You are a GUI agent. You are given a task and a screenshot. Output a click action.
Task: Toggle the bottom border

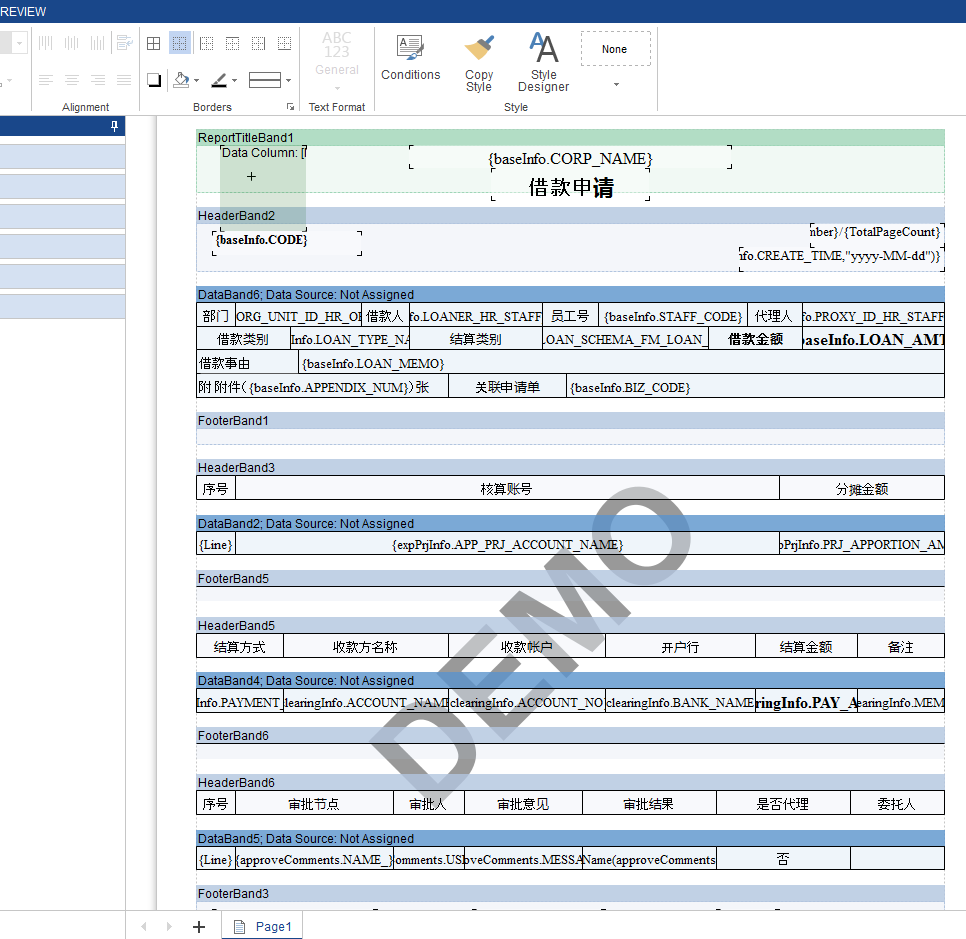(x=284, y=43)
